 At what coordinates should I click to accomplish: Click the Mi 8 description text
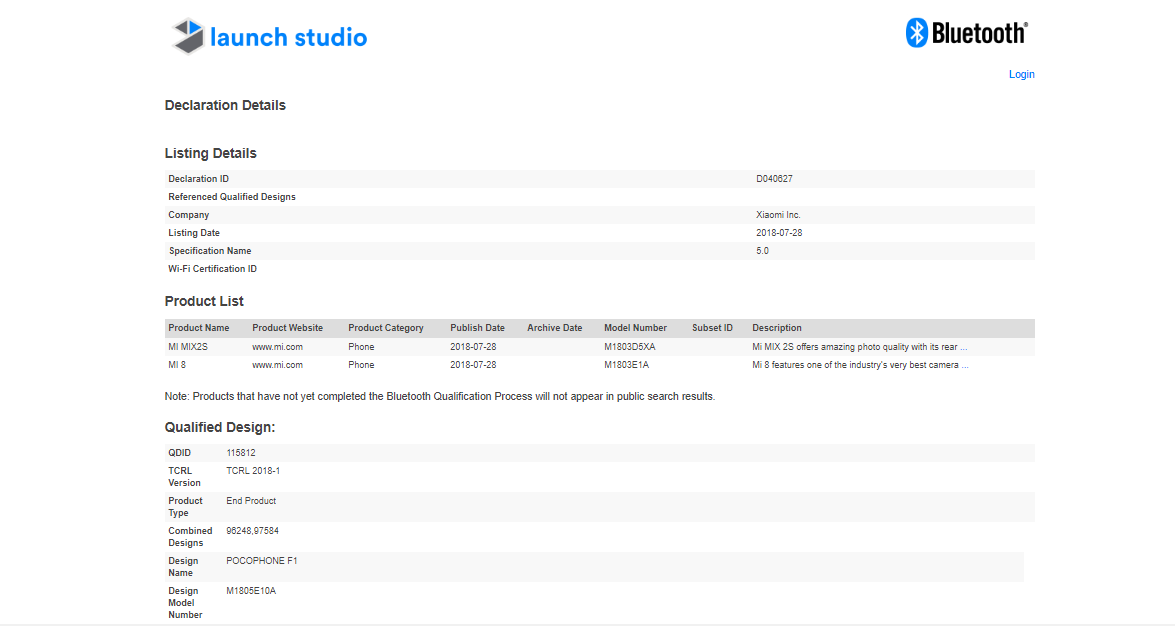point(860,365)
